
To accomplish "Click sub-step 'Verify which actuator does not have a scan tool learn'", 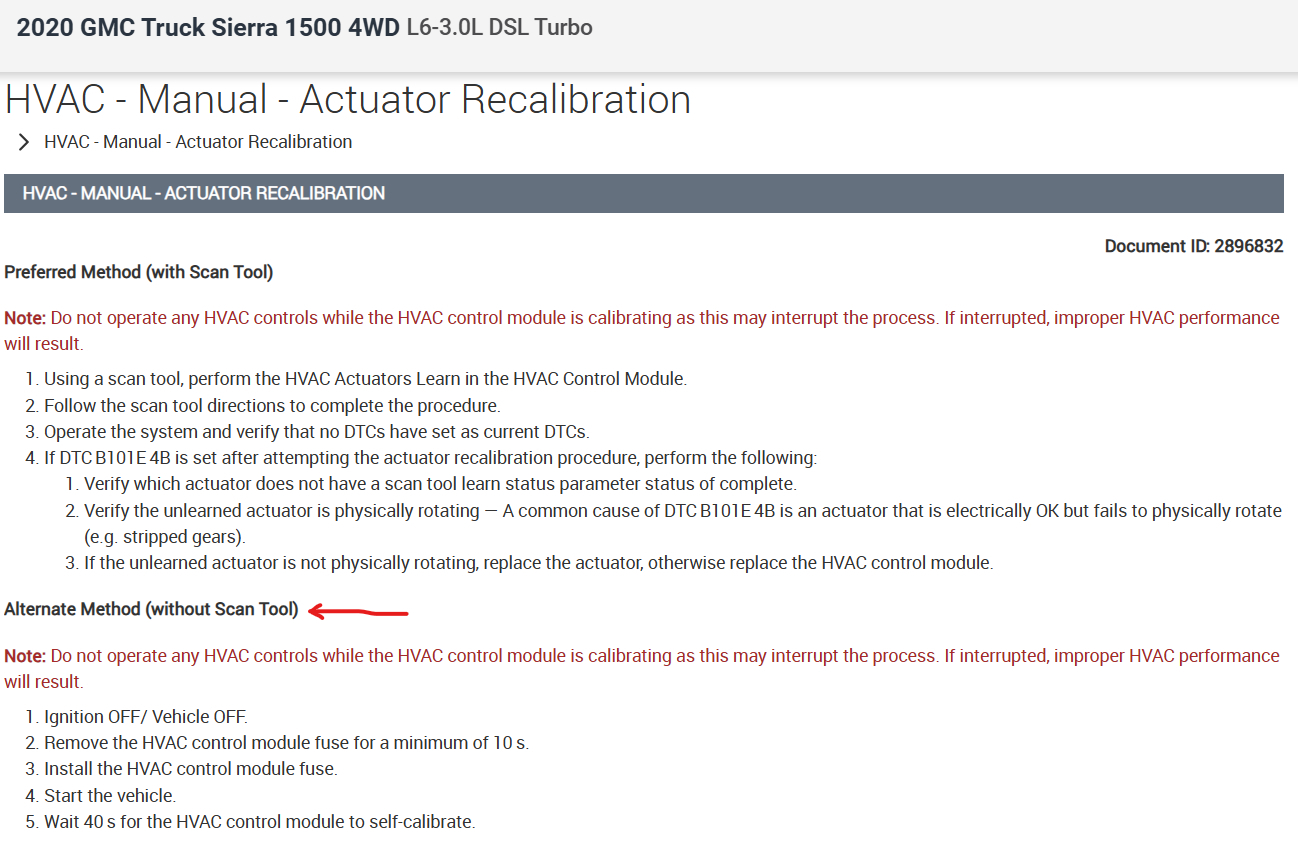I will [440, 484].
